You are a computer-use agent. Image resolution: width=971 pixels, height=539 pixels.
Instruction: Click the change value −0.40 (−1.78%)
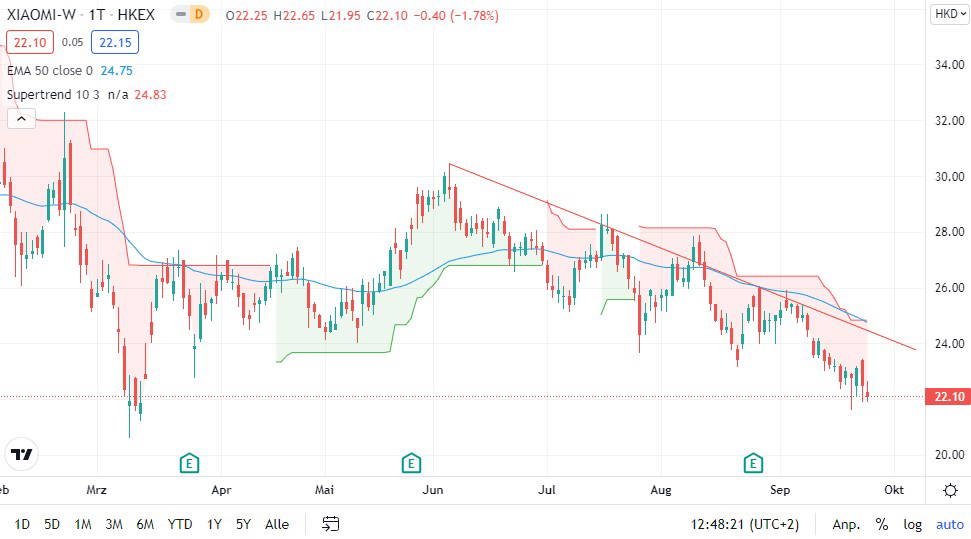point(456,15)
